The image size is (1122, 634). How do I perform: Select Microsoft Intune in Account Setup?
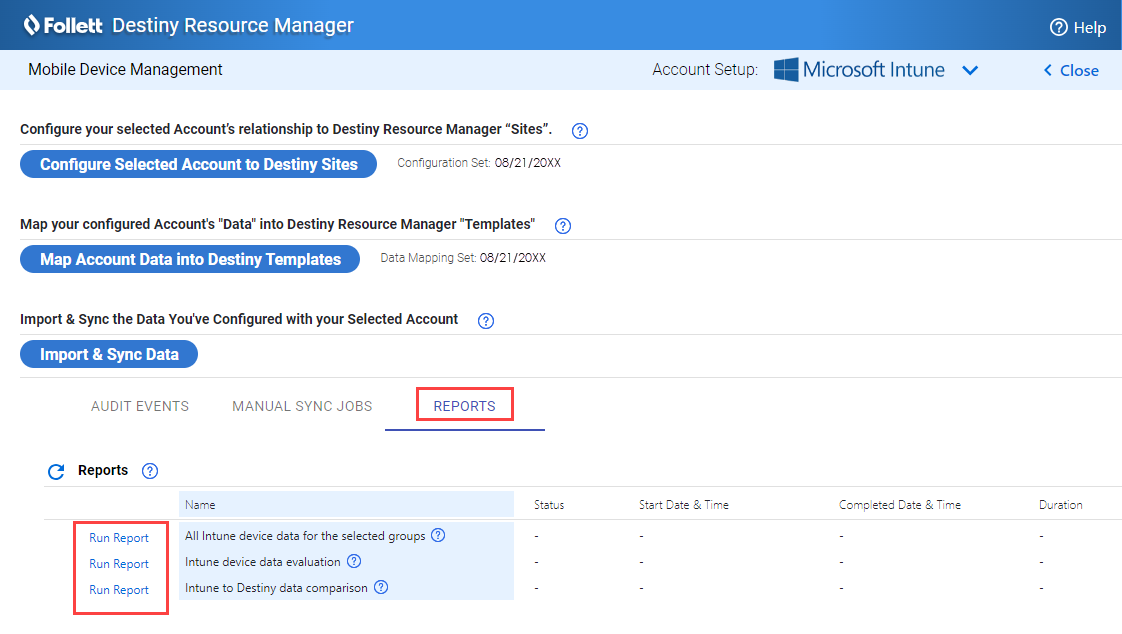tap(873, 69)
